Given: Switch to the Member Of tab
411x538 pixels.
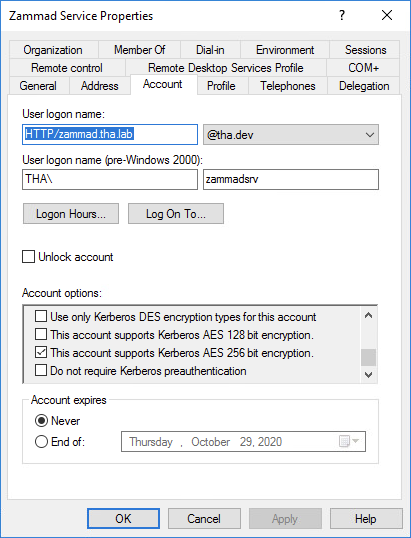Looking at the screenshot, I should pyautogui.click(x=140, y=50).
